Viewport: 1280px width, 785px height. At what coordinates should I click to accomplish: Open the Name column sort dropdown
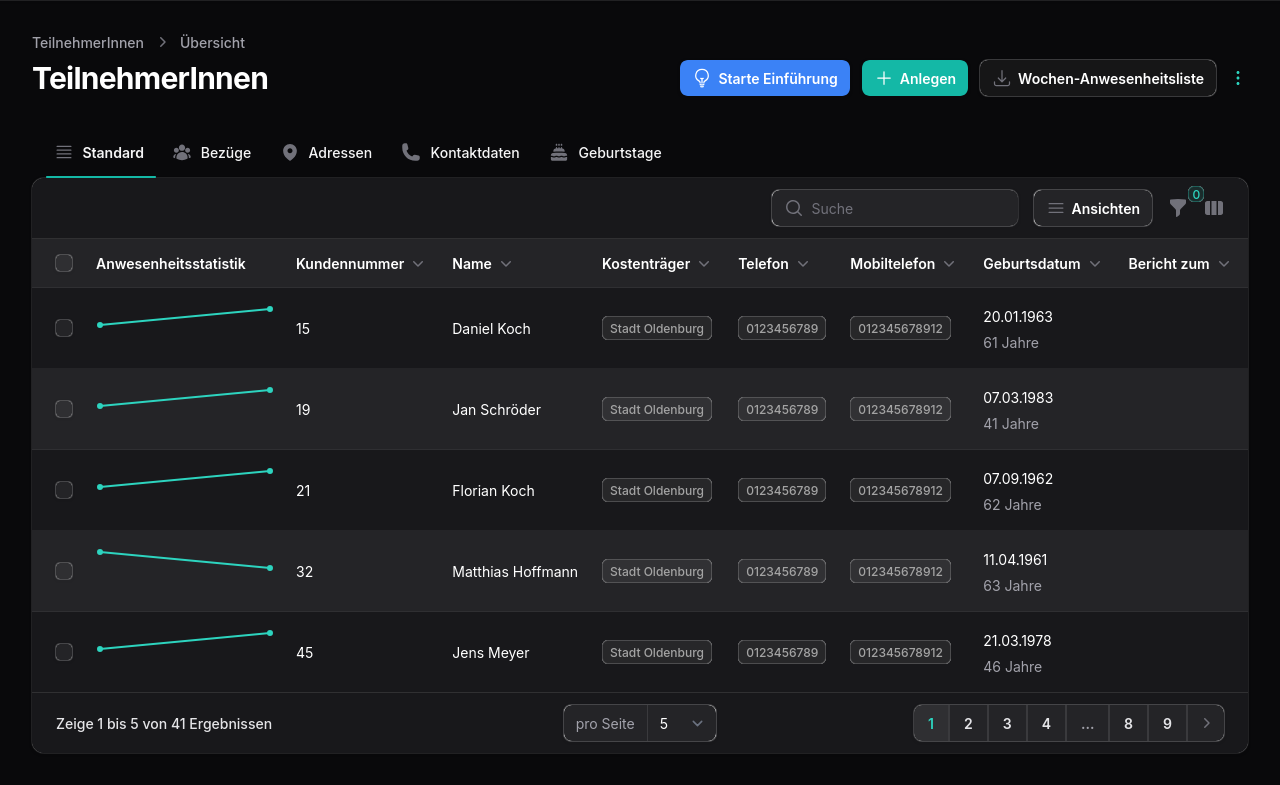tap(506, 264)
